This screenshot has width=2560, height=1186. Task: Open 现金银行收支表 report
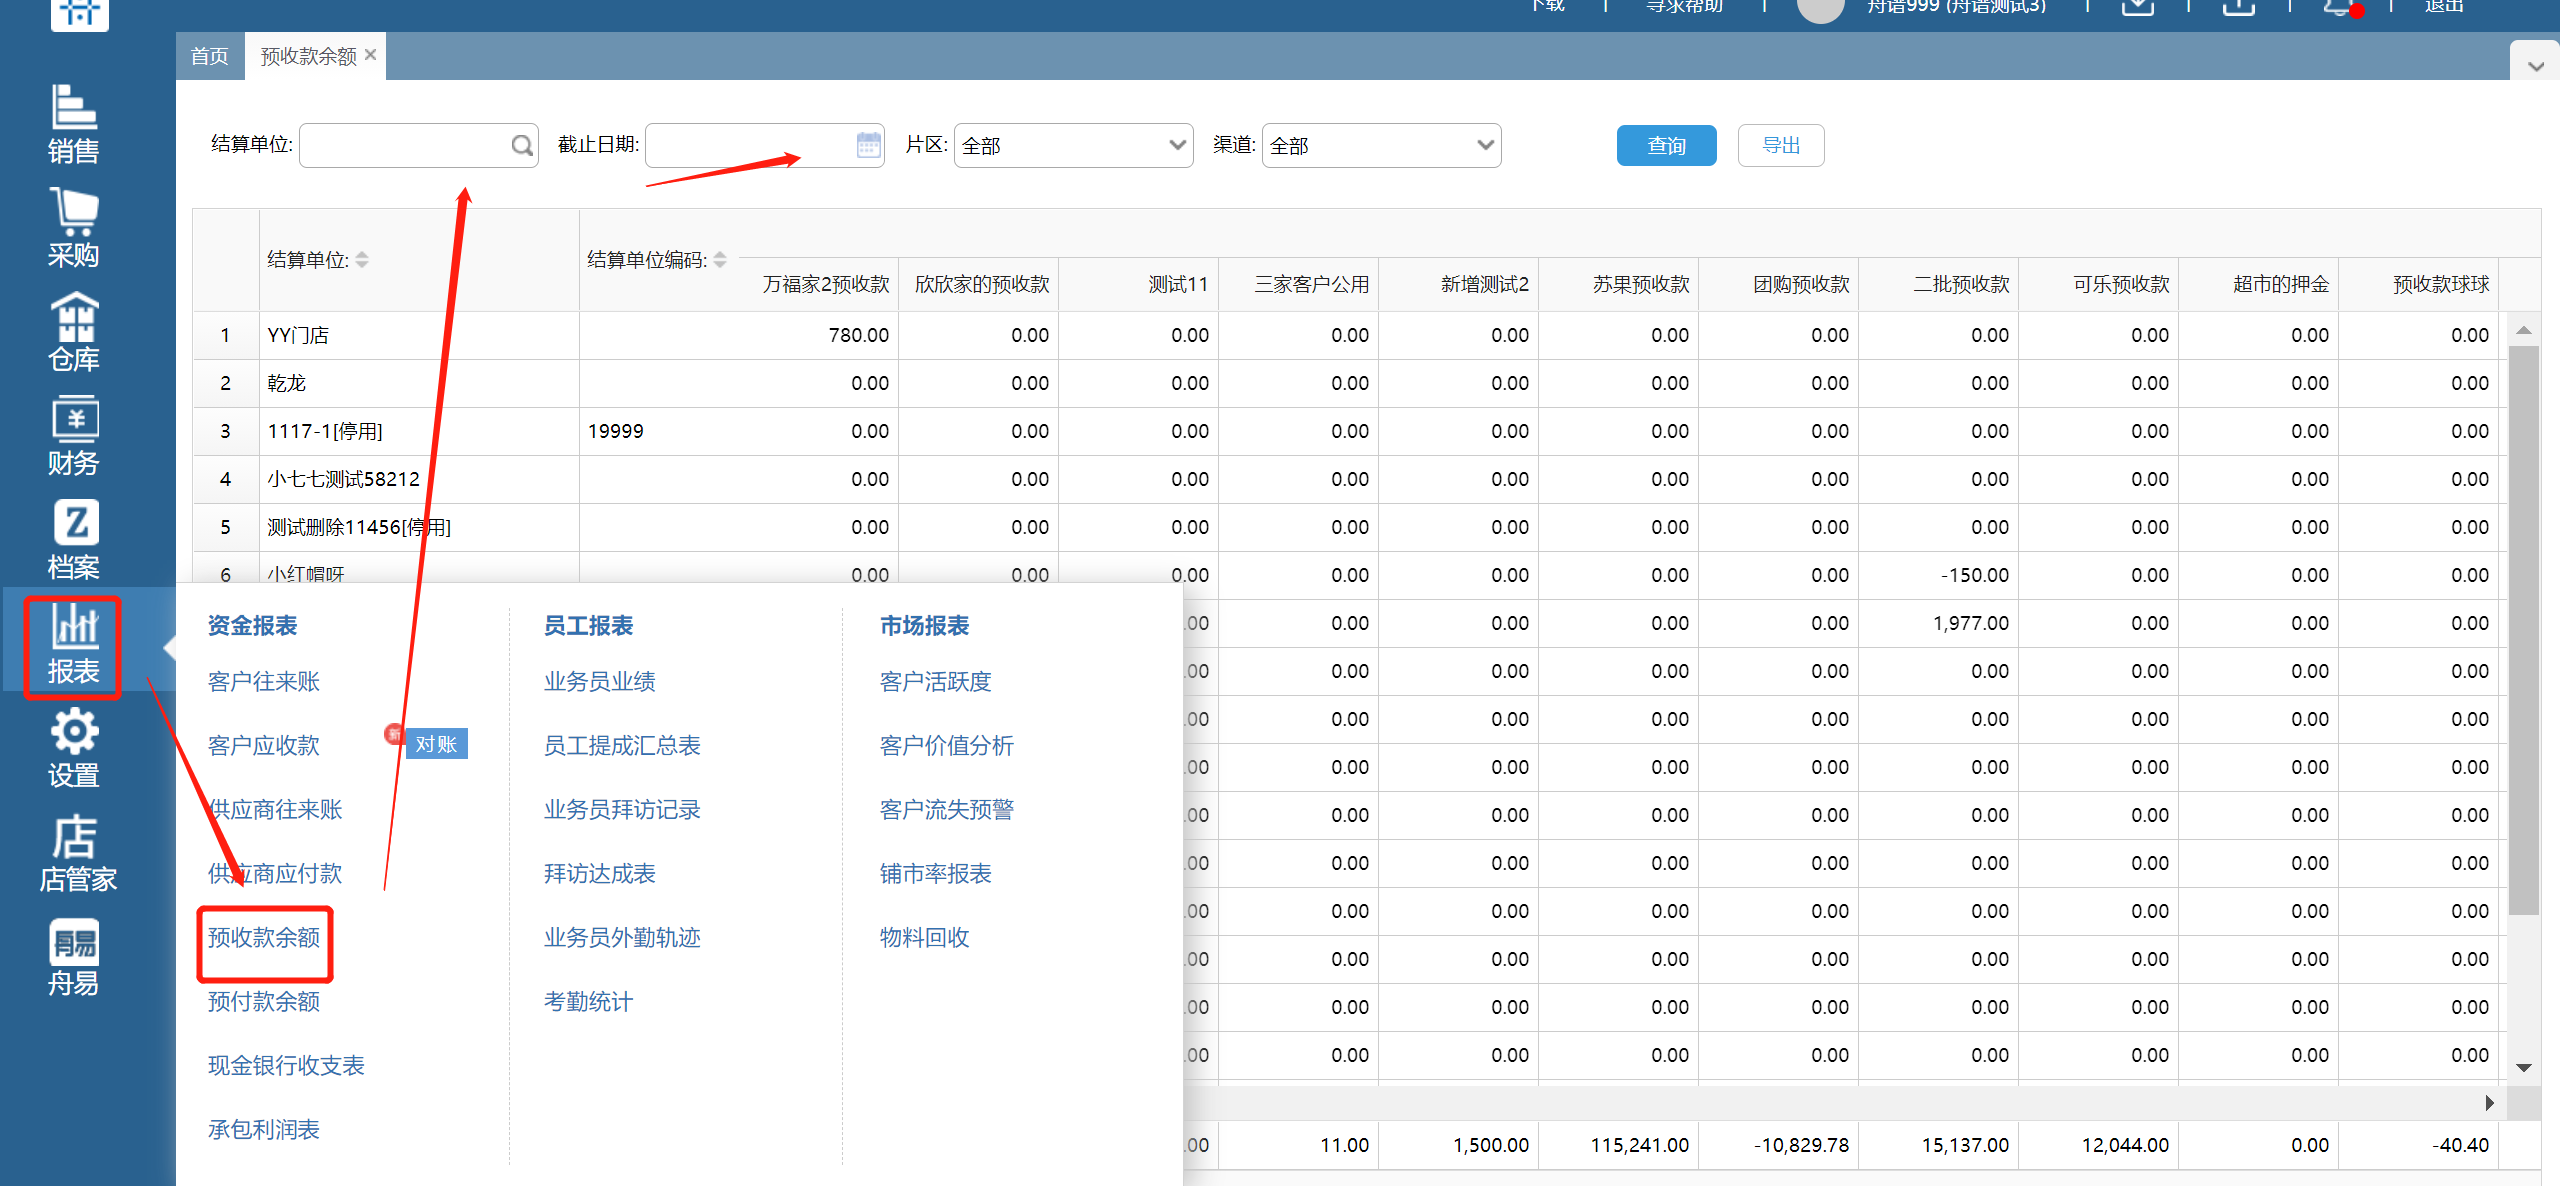click(x=286, y=1065)
